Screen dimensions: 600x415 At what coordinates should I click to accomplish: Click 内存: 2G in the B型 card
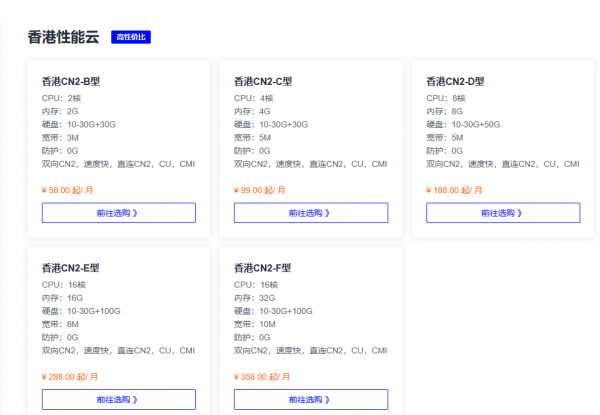pyautogui.click(x=60, y=111)
